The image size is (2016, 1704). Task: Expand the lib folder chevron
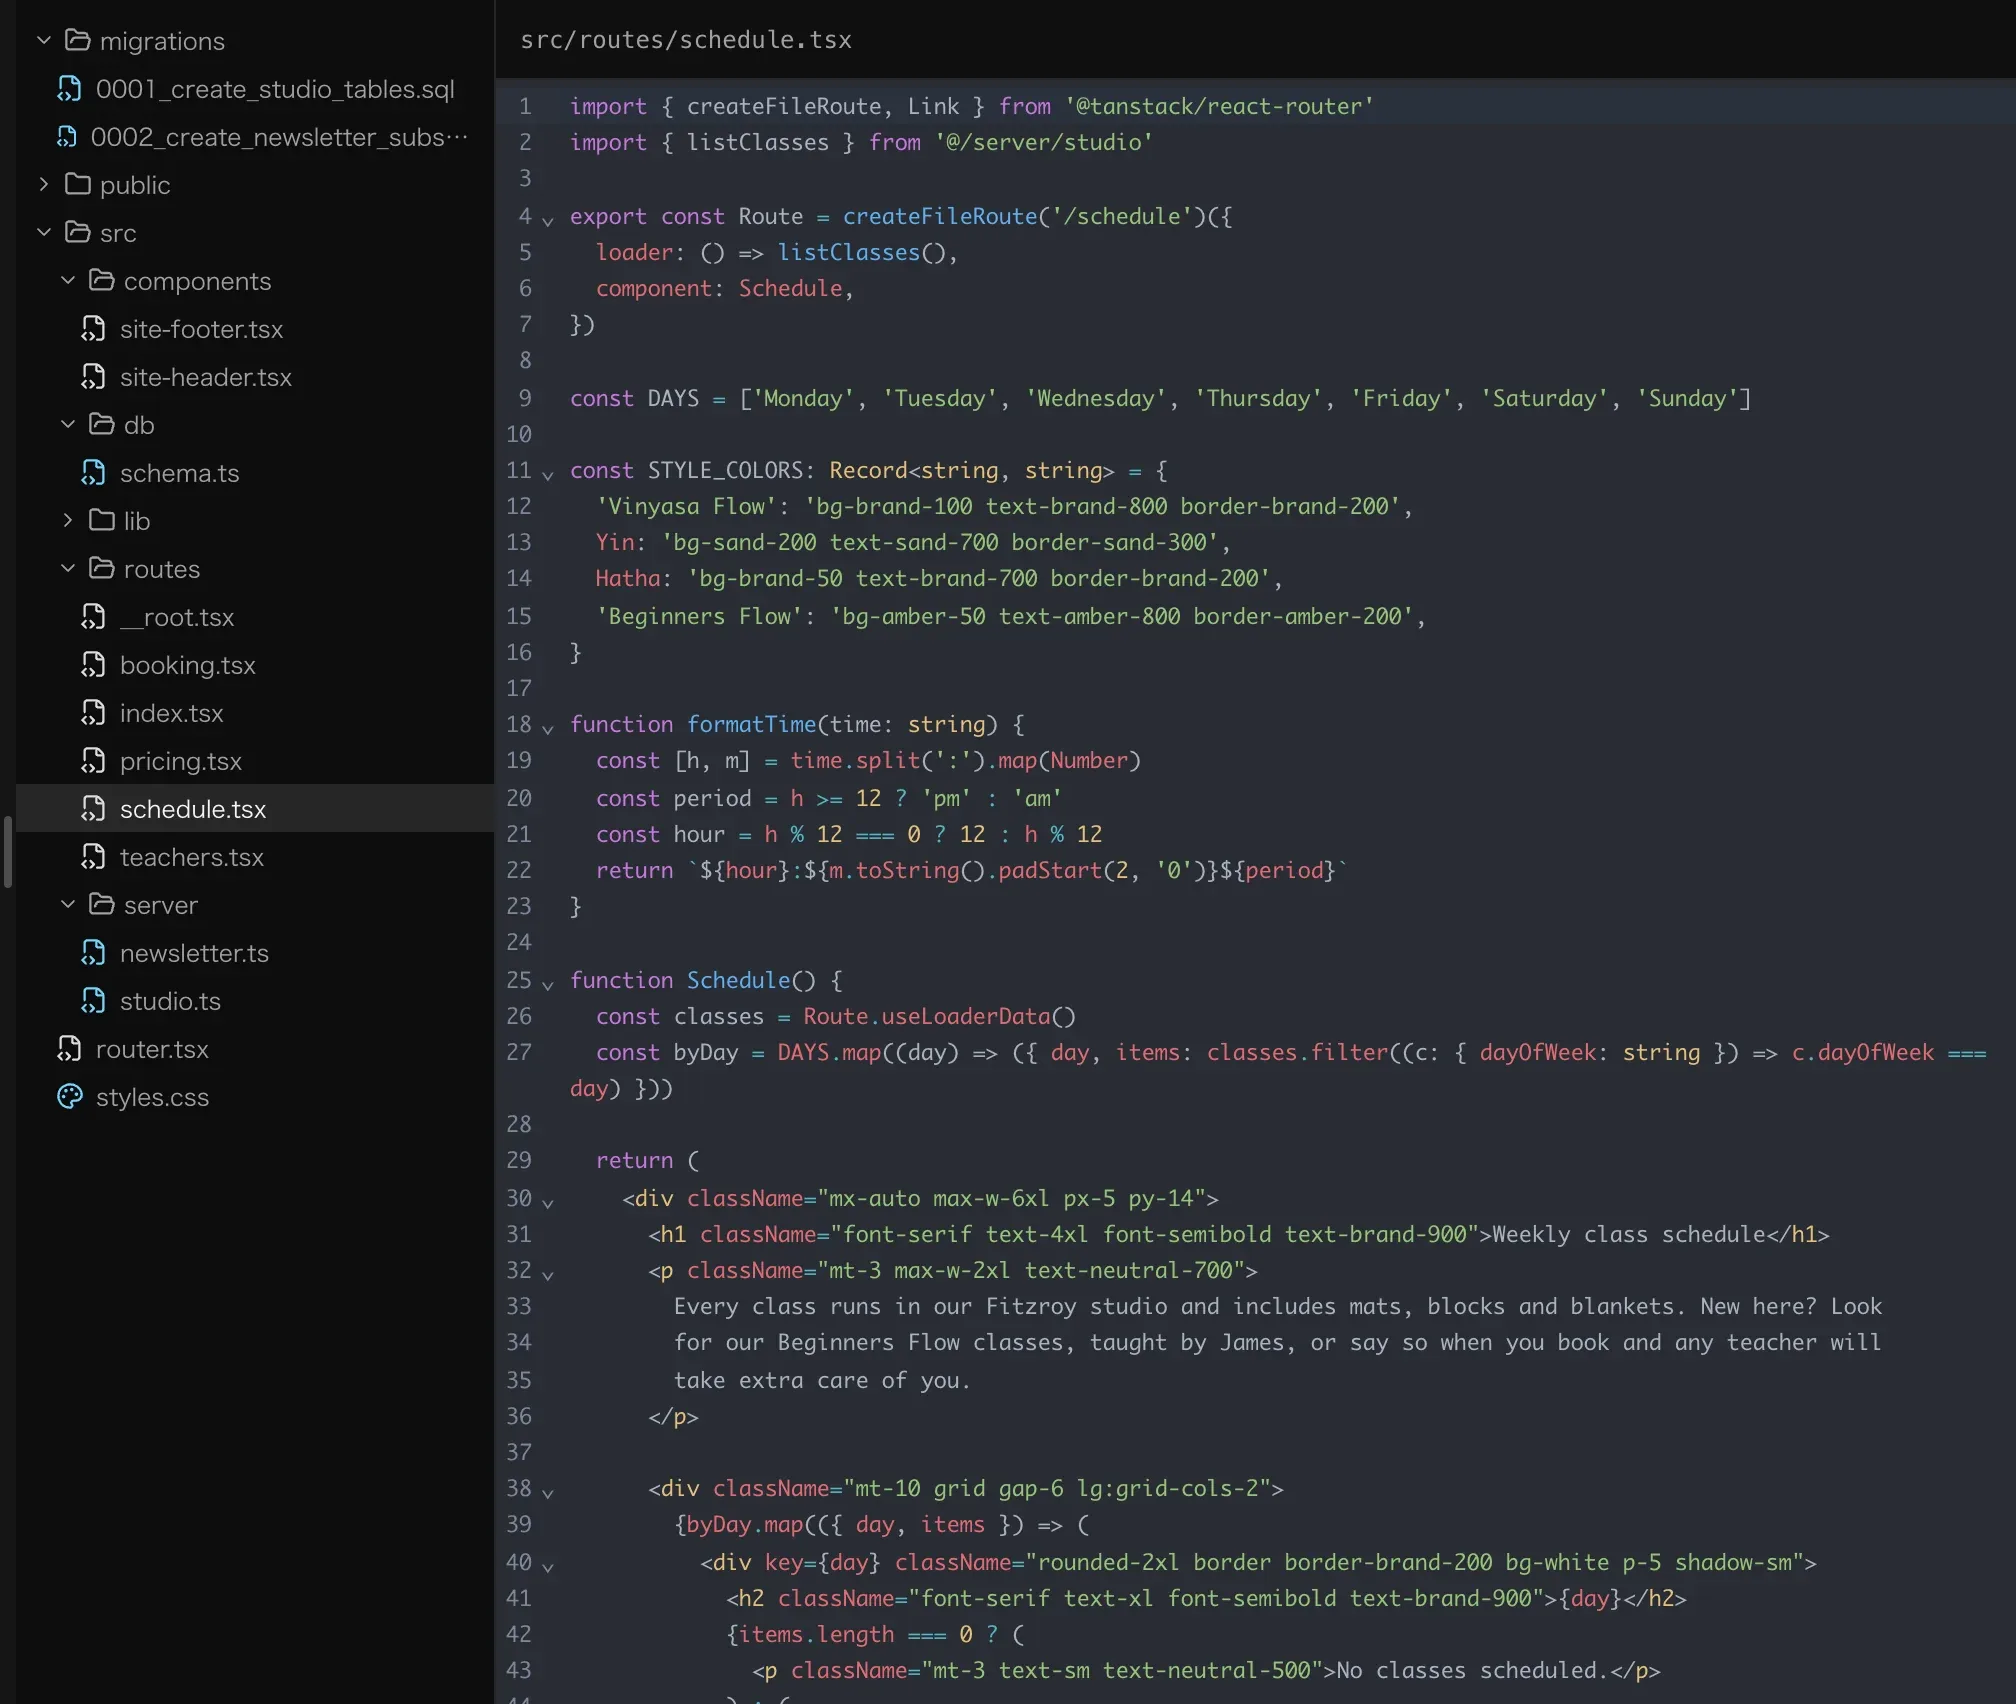[x=68, y=520]
